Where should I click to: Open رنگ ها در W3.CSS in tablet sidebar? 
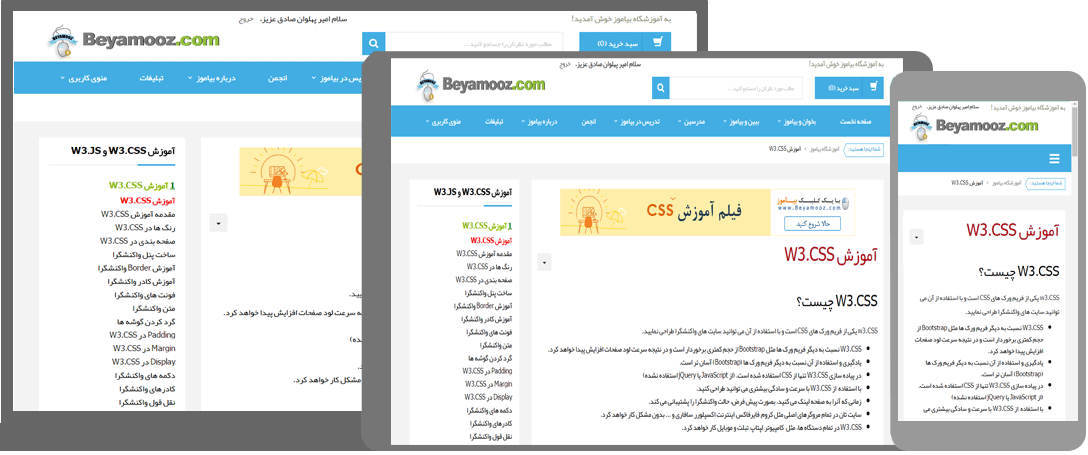point(488,266)
